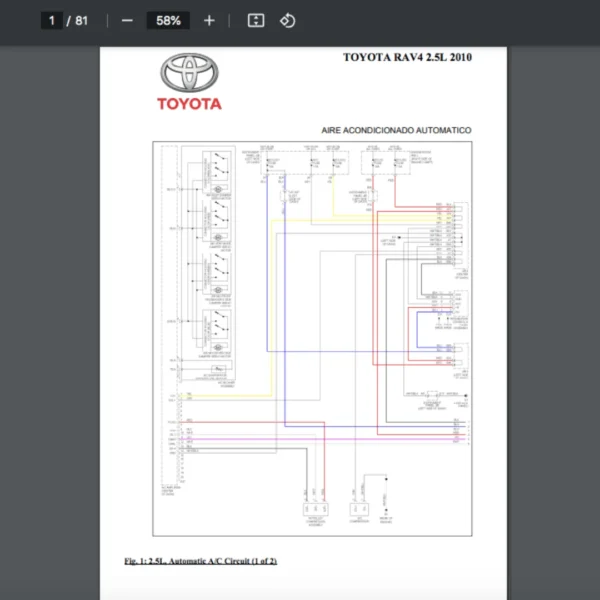Click the A/C amplifier label at the diagram's bottom left
The height and width of the screenshot is (600, 600).
point(172,492)
